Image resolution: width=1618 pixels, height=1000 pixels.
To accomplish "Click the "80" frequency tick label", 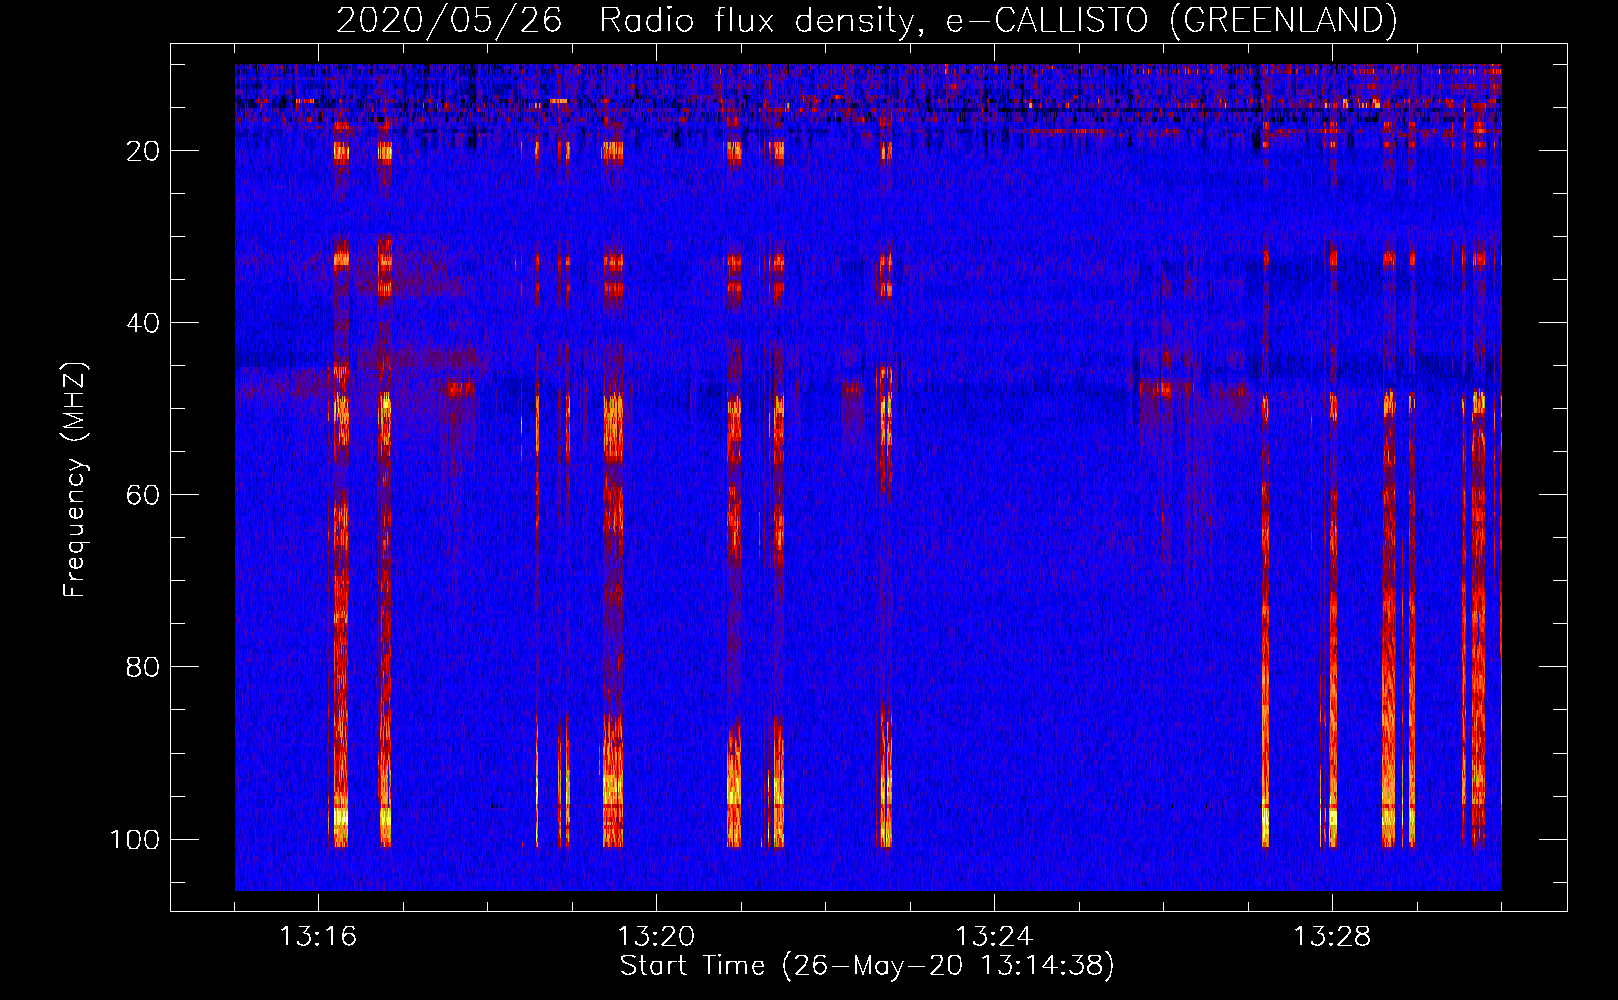I will [143, 667].
